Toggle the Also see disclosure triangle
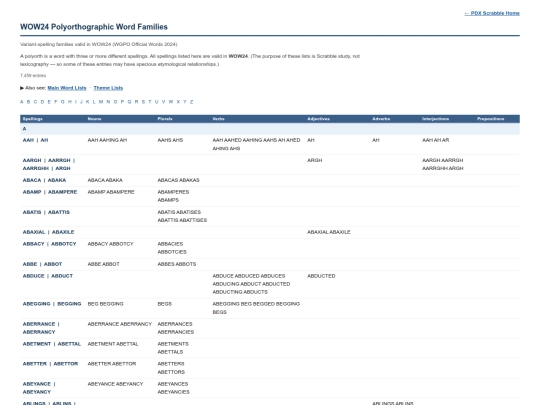Screen dimensions: 540x405 click(x=22, y=88)
